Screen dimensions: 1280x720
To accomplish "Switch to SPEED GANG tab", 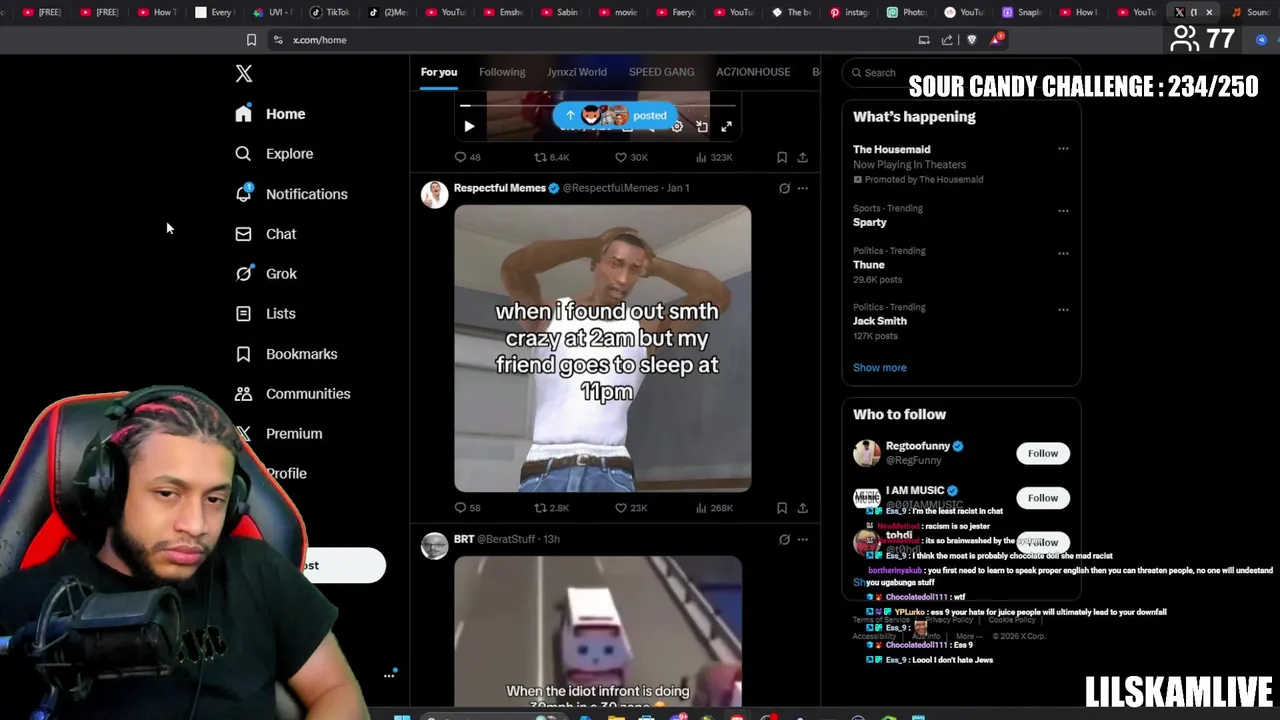I will (x=661, y=72).
